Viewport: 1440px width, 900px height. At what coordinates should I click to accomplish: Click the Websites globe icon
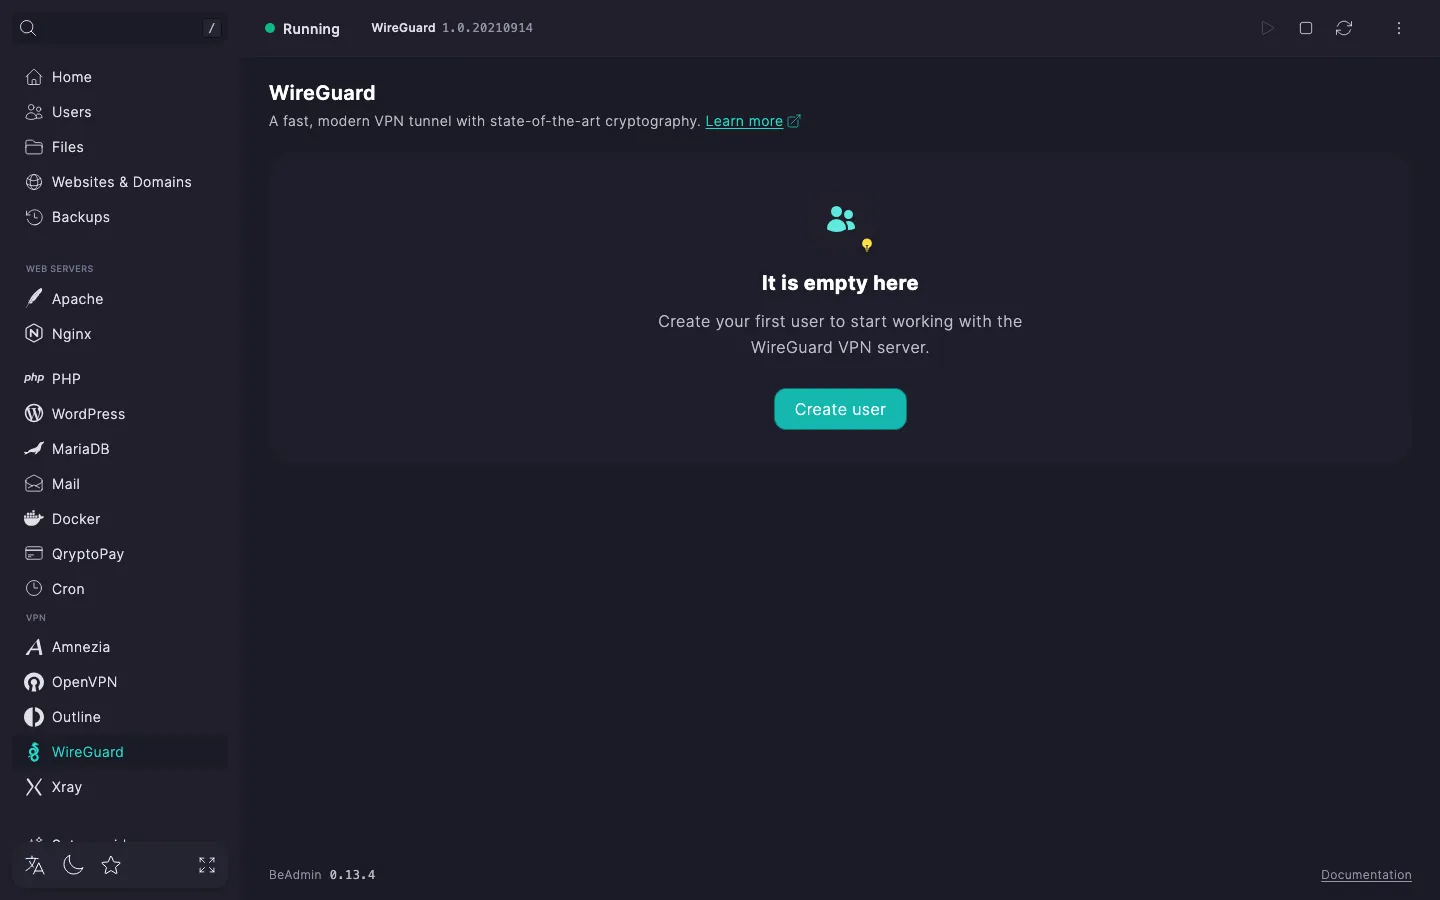click(34, 182)
